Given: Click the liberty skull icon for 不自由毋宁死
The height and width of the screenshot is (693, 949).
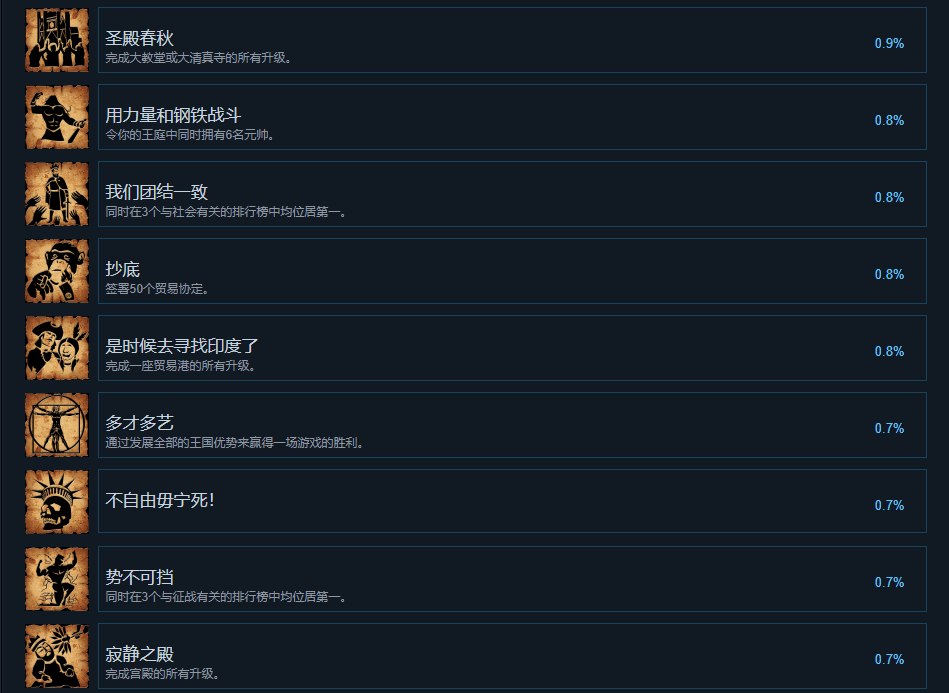Looking at the screenshot, I should pos(57,502).
